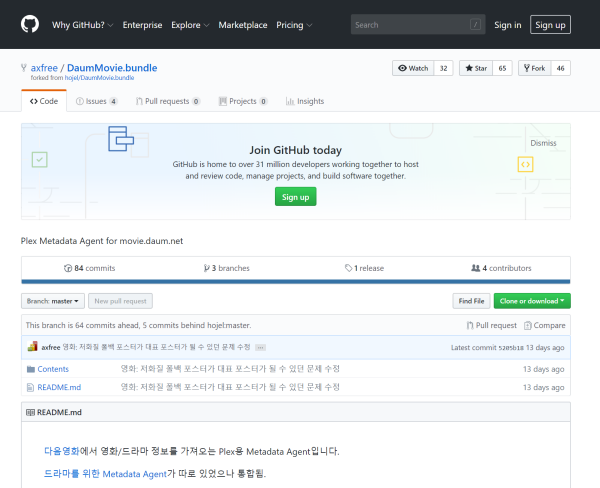Click the New pull request button

(x=121, y=301)
